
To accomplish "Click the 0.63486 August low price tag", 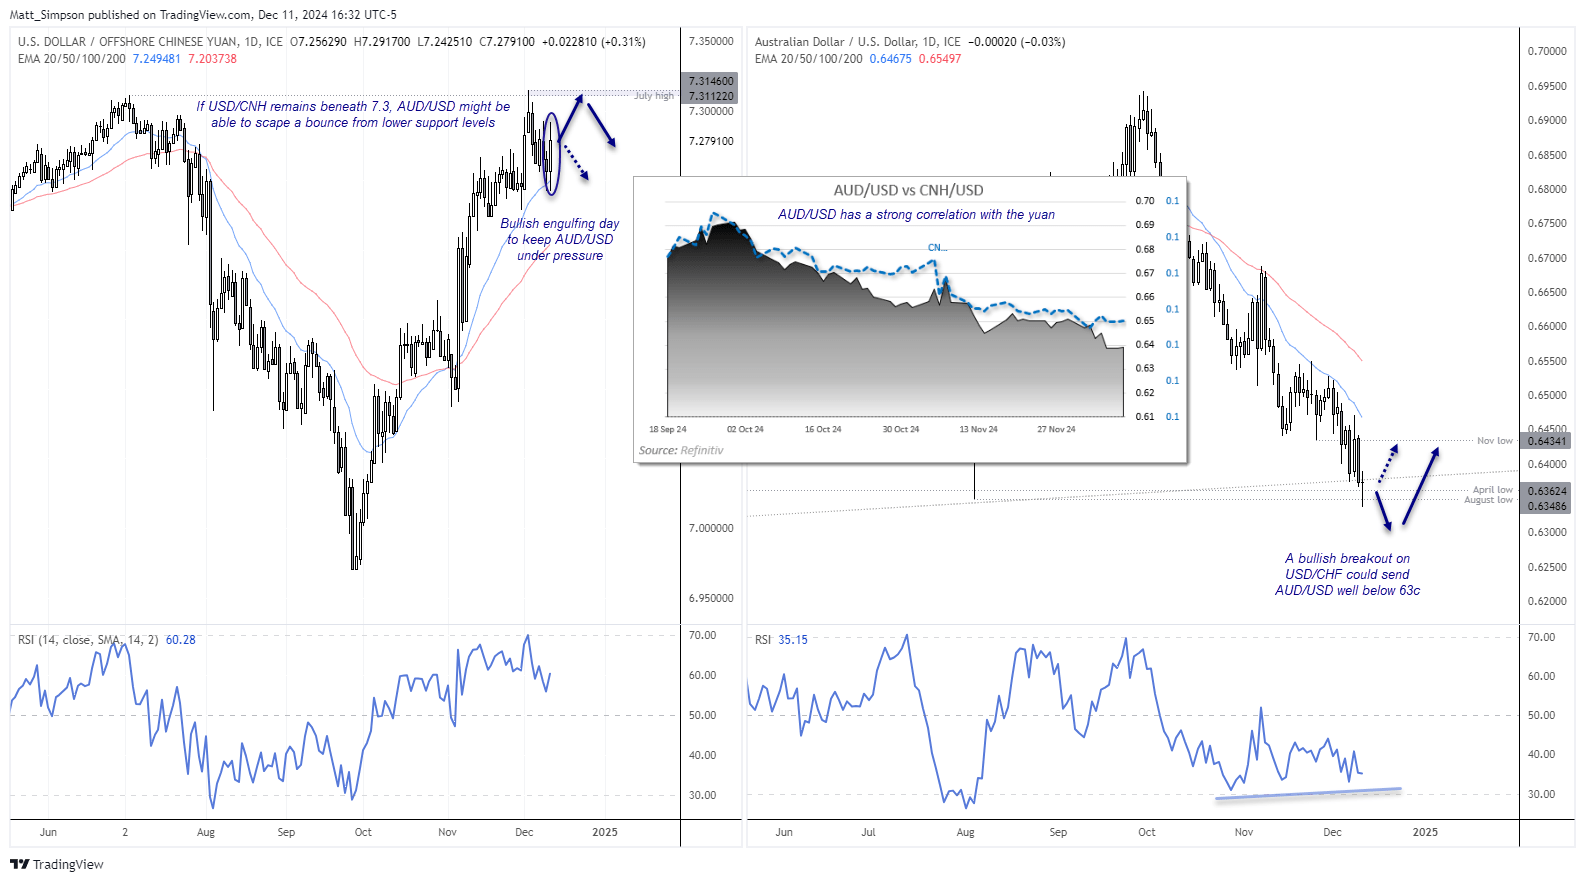I will point(1546,506).
